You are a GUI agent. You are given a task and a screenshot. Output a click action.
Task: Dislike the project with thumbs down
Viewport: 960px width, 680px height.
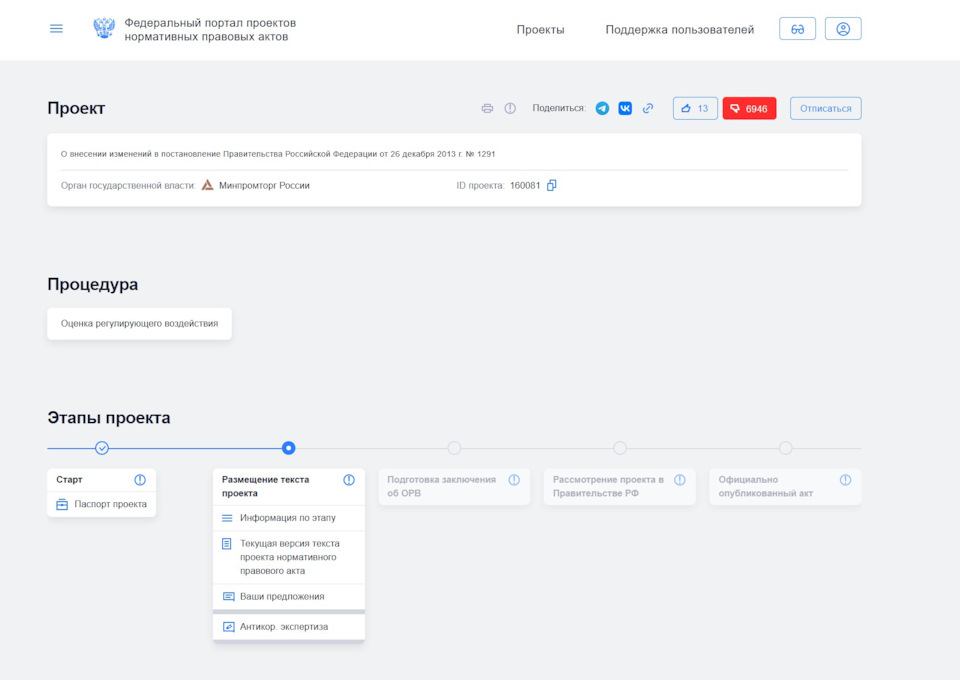tap(749, 108)
